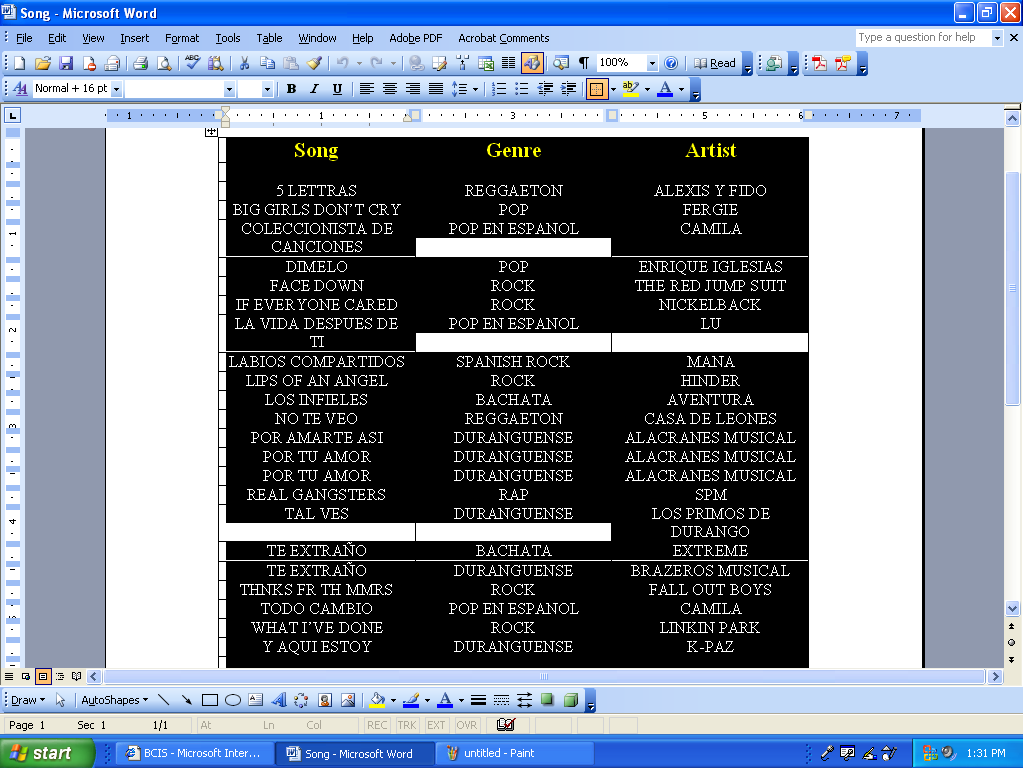Select the Rectangle shape tool
The image size is (1024, 768).
pos(210,700)
